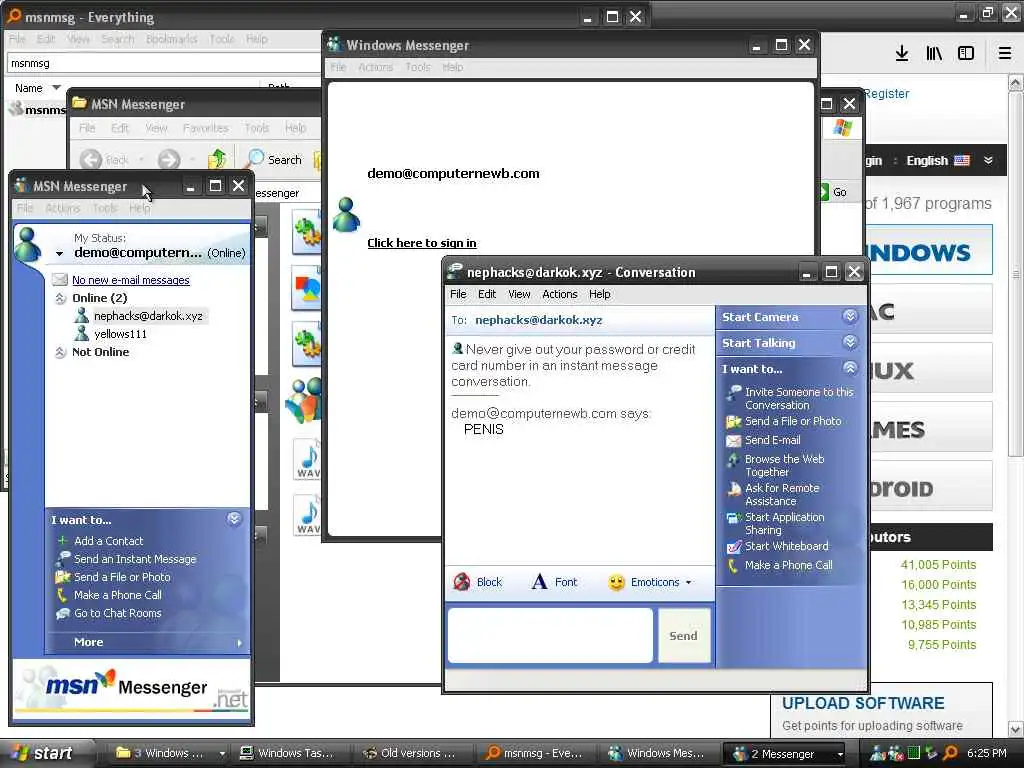The image size is (1024, 768).
Task: Open the Font settings in conversation window
Action: point(554,582)
